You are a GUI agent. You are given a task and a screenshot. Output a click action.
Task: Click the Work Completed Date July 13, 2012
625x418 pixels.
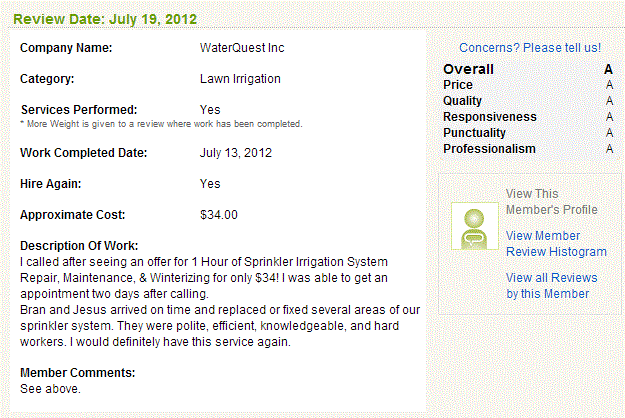point(236,153)
